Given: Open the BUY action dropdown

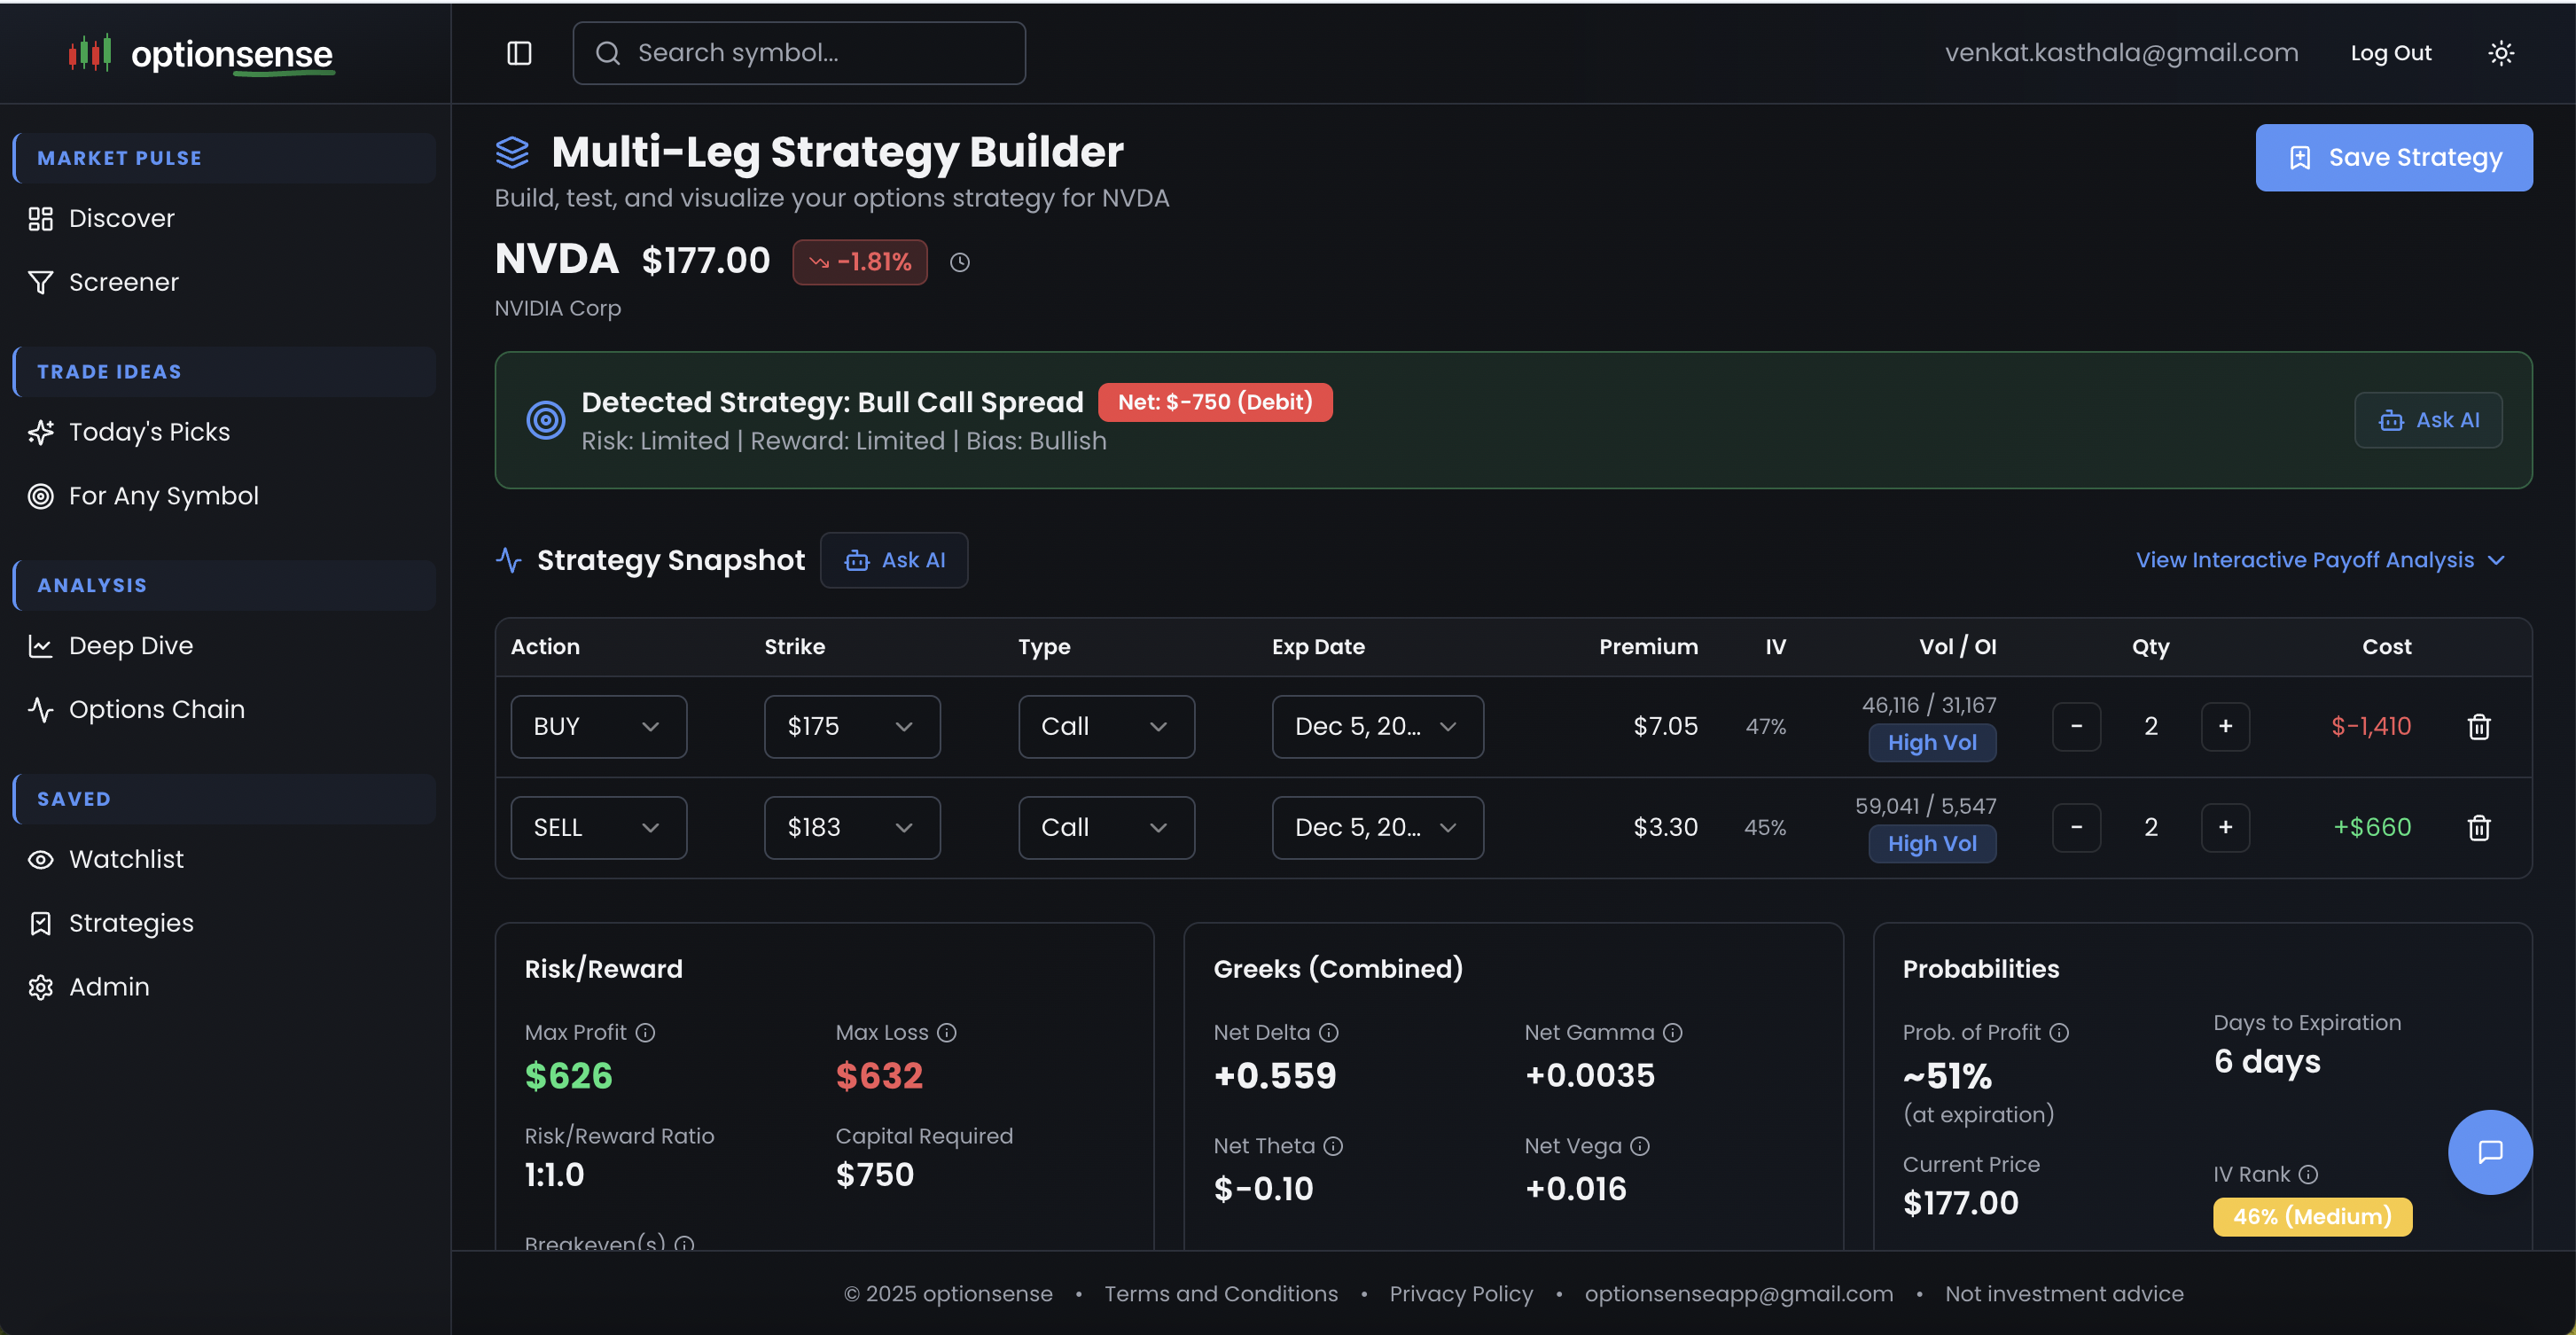Looking at the screenshot, I should (x=598, y=727).
